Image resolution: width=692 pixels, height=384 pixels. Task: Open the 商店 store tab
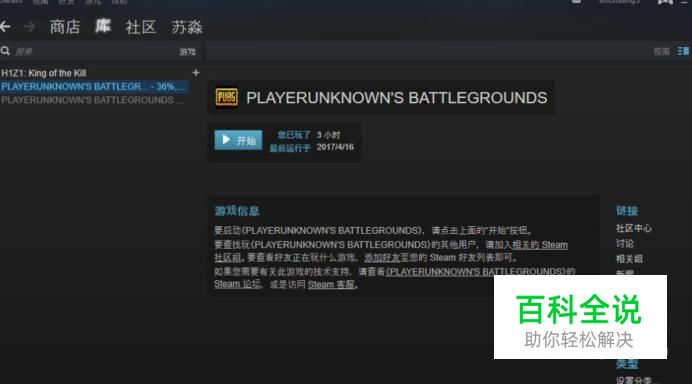[x=65, y=27]
